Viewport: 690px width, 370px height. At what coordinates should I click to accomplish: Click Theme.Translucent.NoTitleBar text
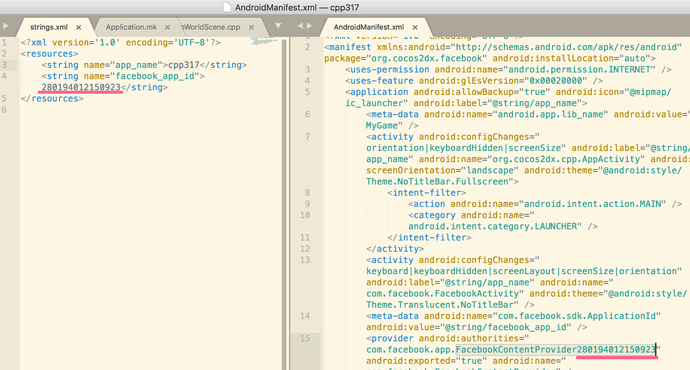point(440,305)
